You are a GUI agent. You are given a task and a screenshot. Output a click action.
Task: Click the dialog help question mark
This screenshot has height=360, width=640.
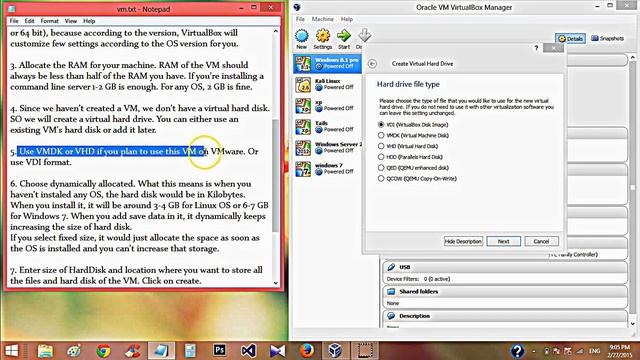[536, 48]
